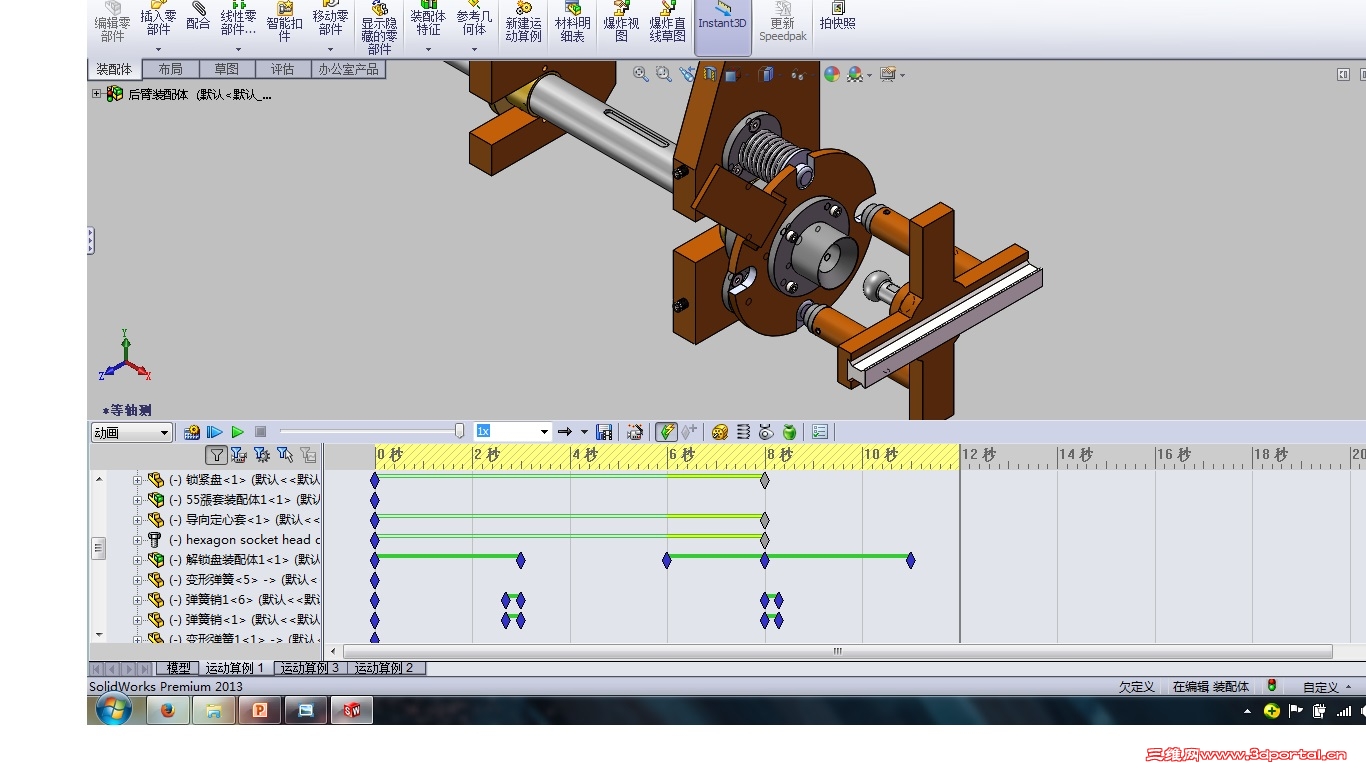The height and width of the screenshot is (768, 1366).
Task: Select Move Component (移动零部件) tool
Action: (330, 20)
